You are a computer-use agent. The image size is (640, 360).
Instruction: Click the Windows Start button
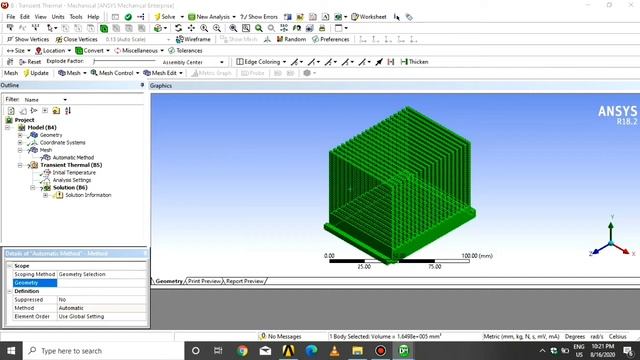click(11, 351)
